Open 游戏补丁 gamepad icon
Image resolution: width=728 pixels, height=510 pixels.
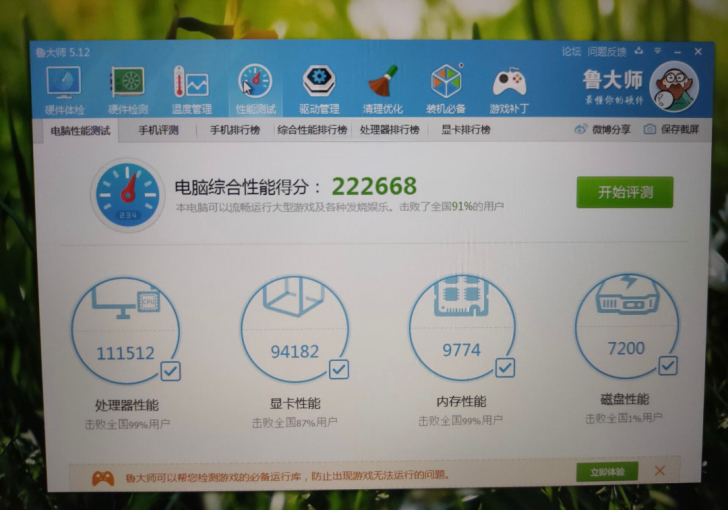[x=509, y=82]
